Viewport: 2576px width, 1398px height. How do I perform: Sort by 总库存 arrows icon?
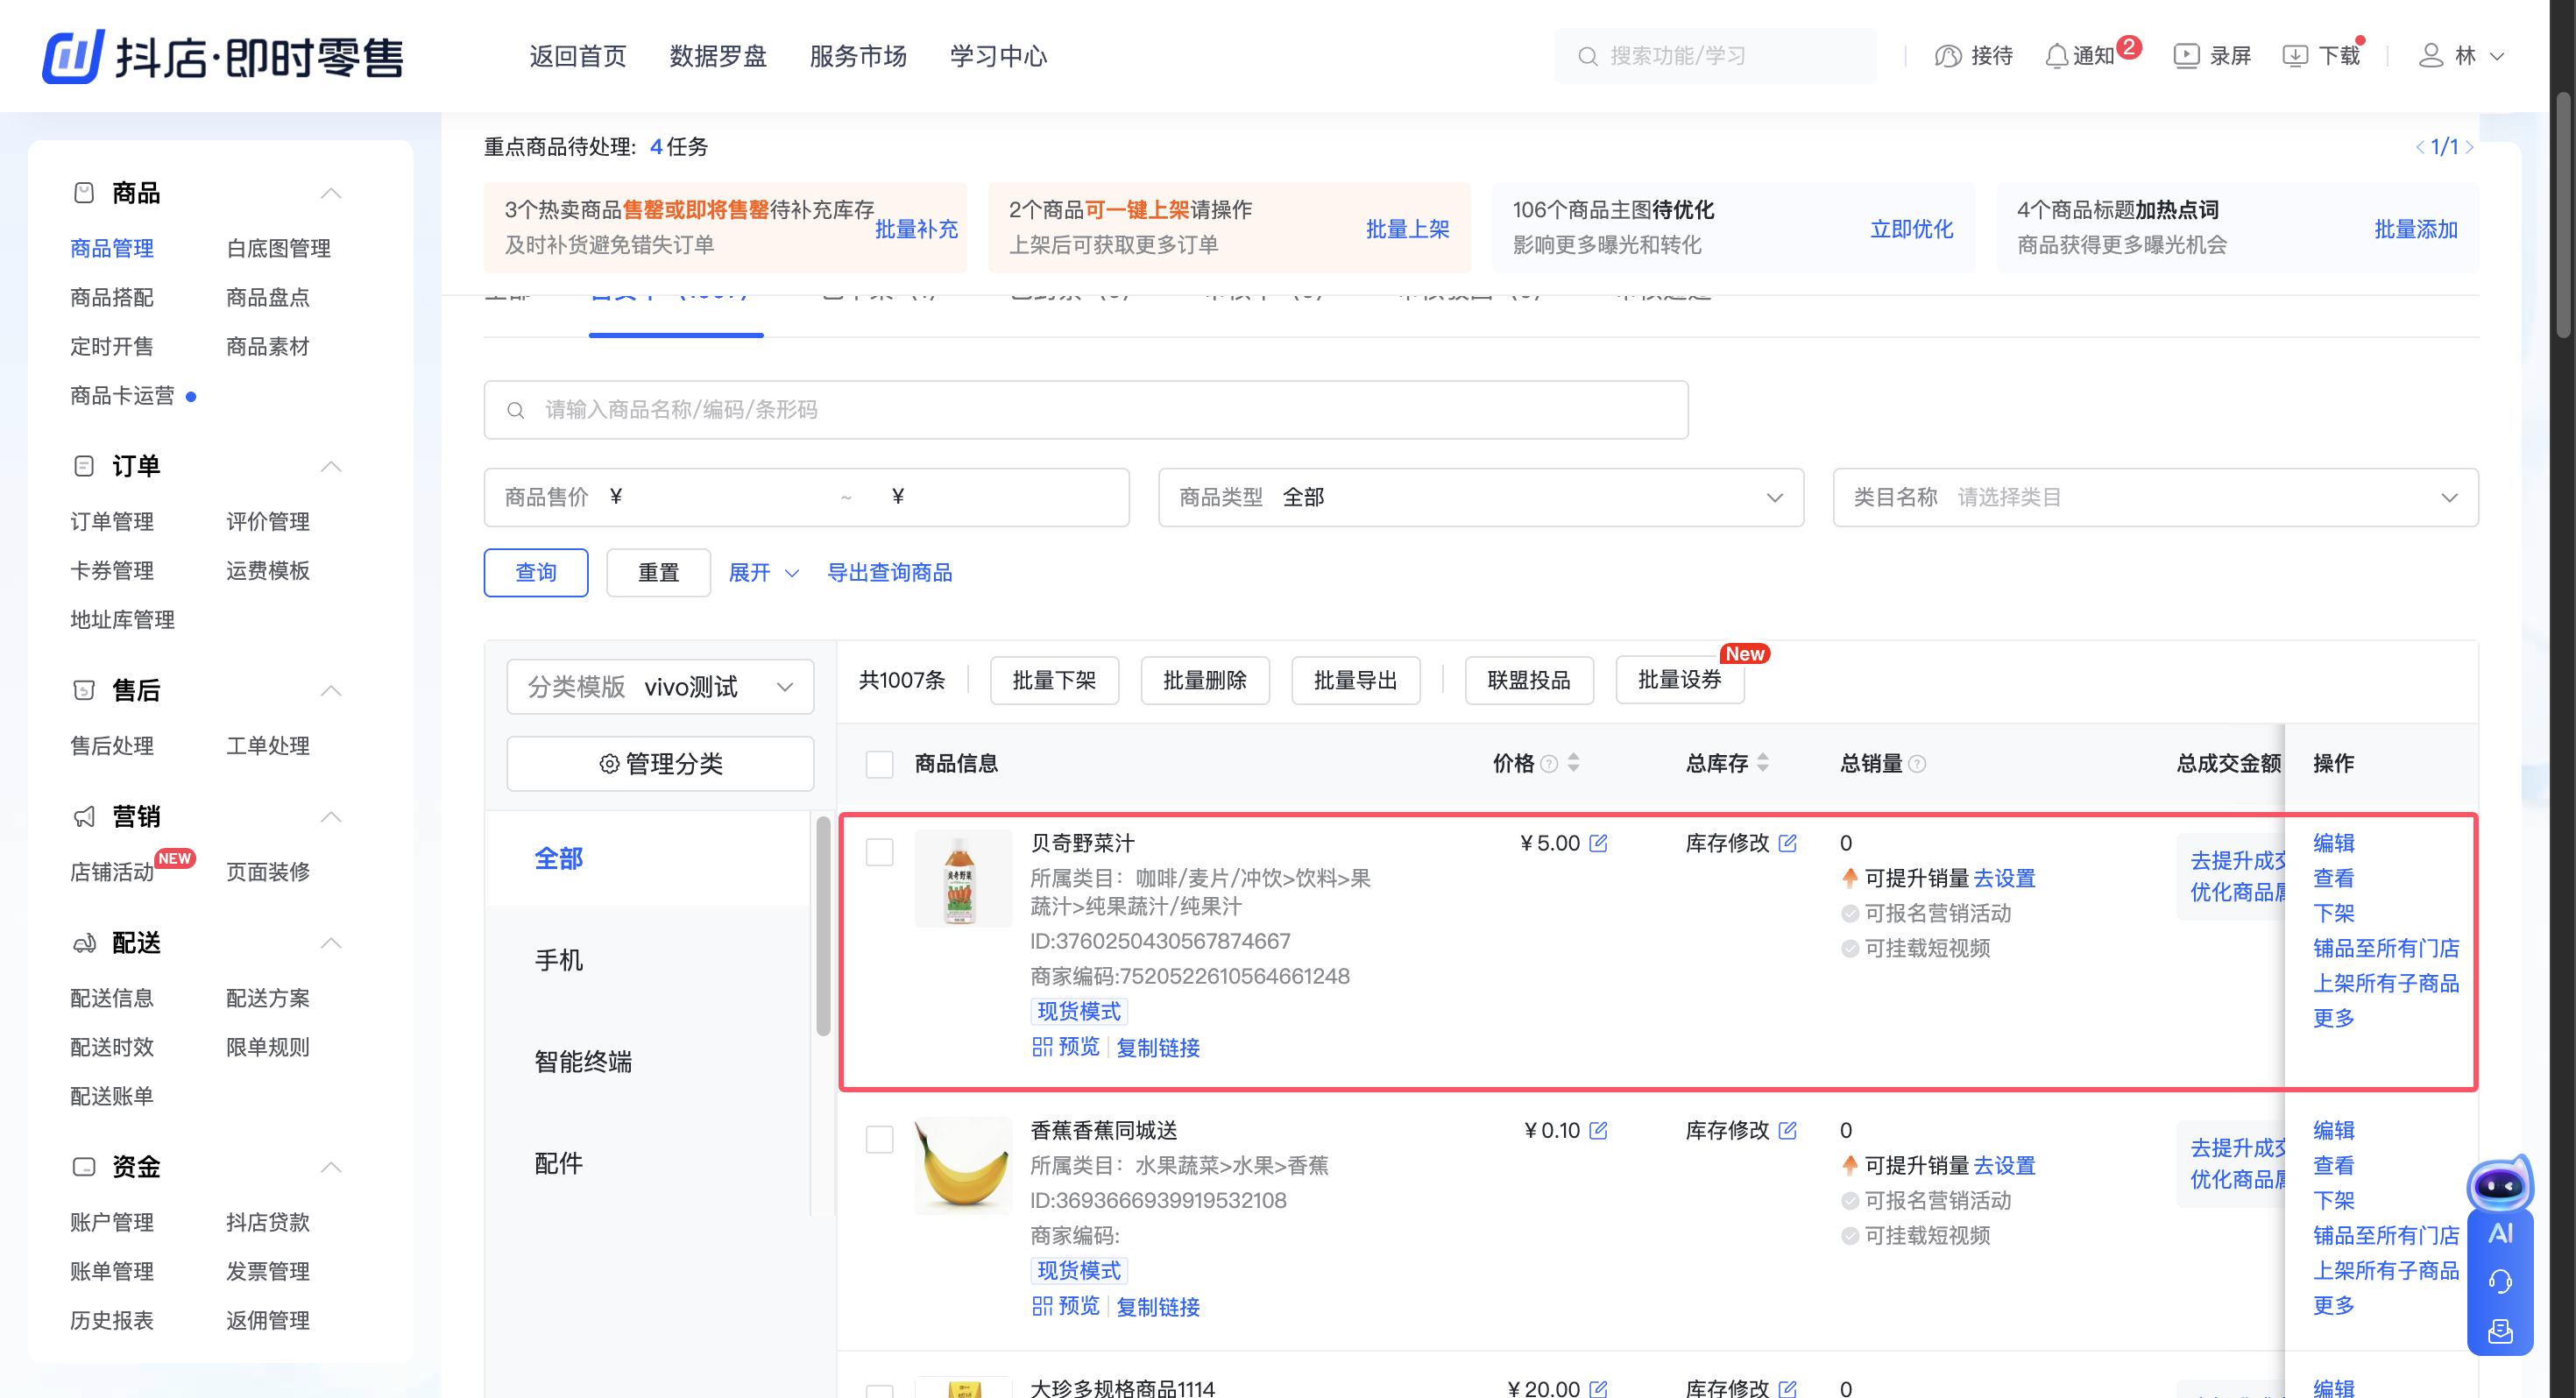[1762, 763]
